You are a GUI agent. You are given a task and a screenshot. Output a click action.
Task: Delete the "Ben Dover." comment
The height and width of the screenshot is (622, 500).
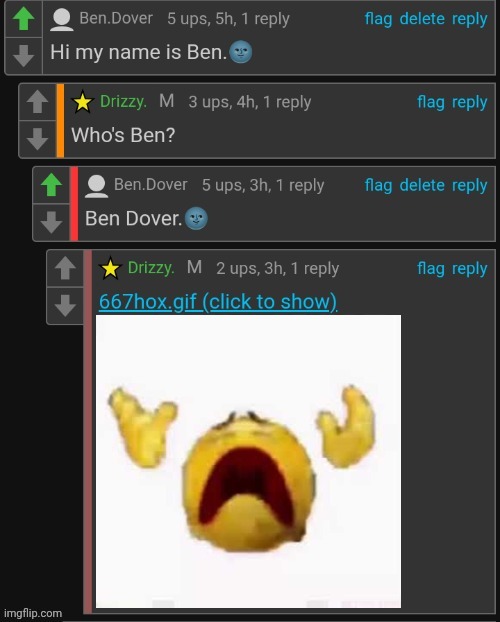[x=422, y=185]
